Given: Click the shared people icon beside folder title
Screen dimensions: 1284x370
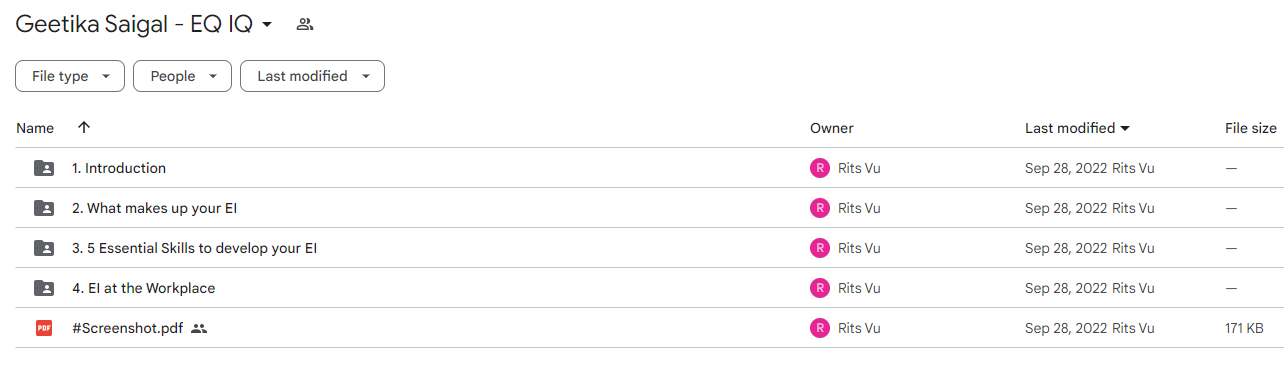Looking at the screenshot, I should coord(305,24).
